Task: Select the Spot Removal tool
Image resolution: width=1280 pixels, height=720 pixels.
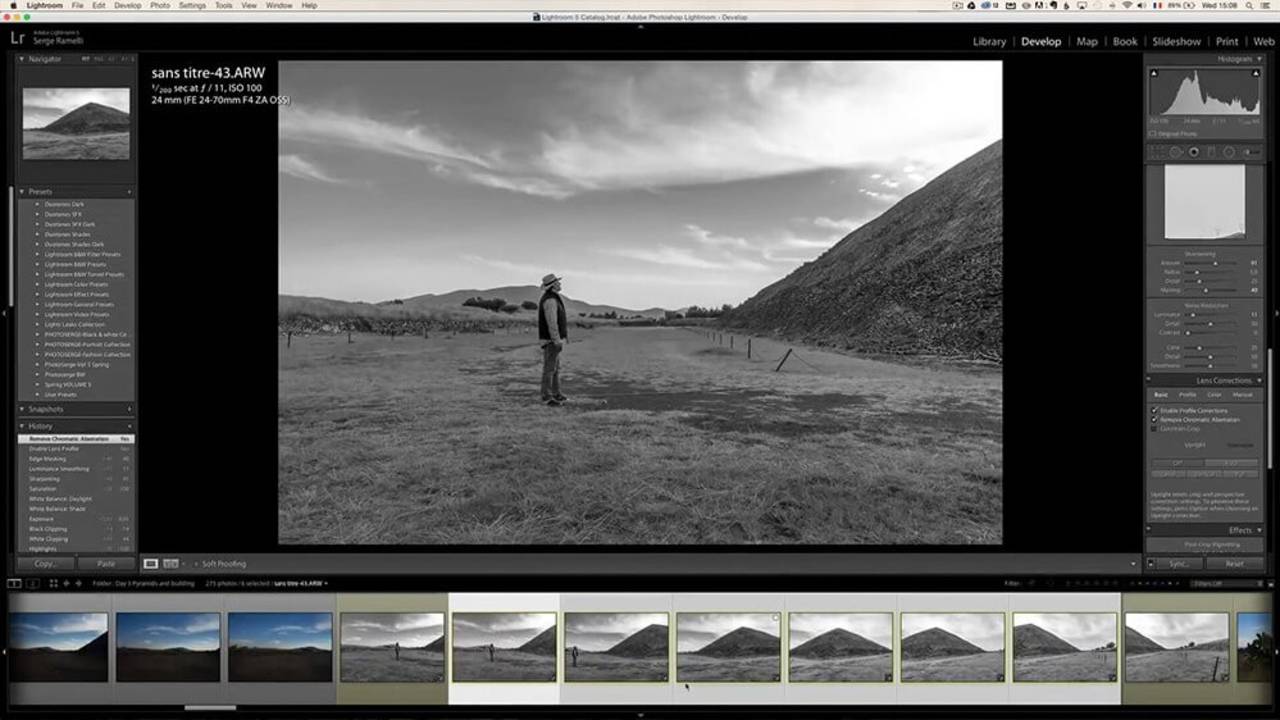Action: [x=1175, y=152]
